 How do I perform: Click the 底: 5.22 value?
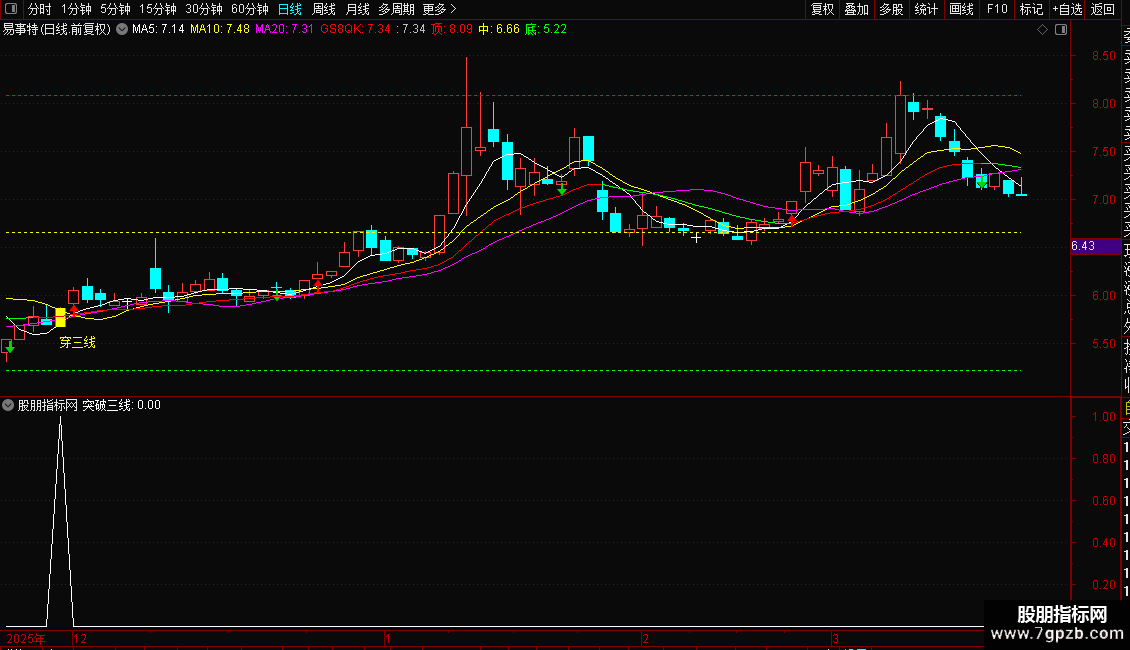tap(546, 30)
